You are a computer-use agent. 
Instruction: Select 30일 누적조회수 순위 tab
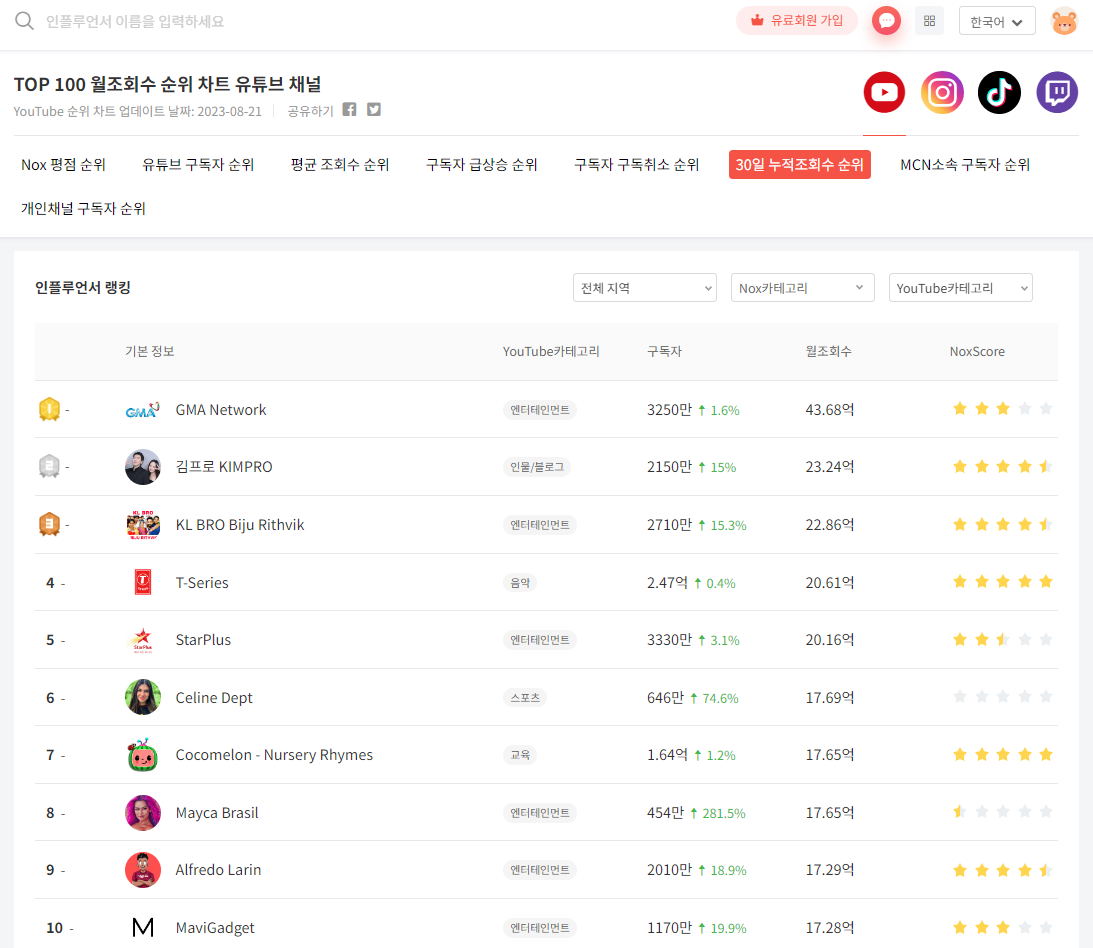coord(800,165)
